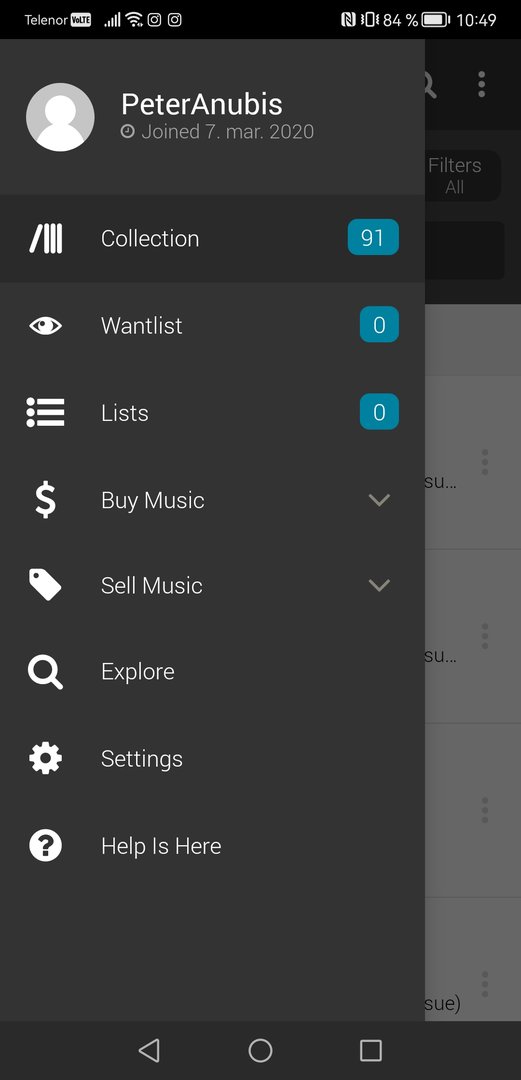Tap the Settings gear icon
The image size is (521, 1080).
tap(45, 758)
